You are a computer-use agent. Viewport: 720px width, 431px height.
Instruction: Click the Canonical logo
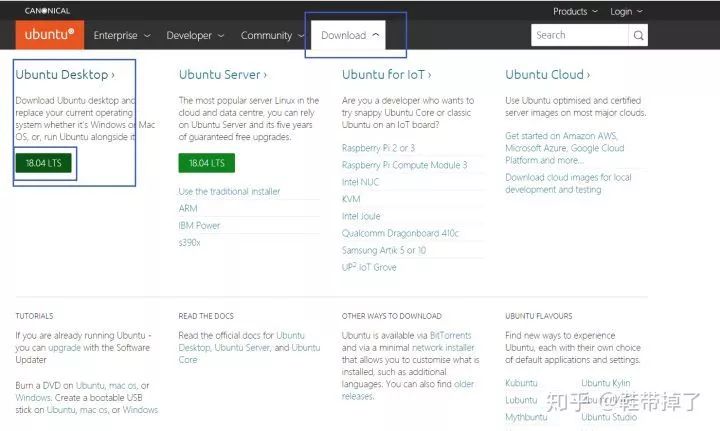(47, 11)
